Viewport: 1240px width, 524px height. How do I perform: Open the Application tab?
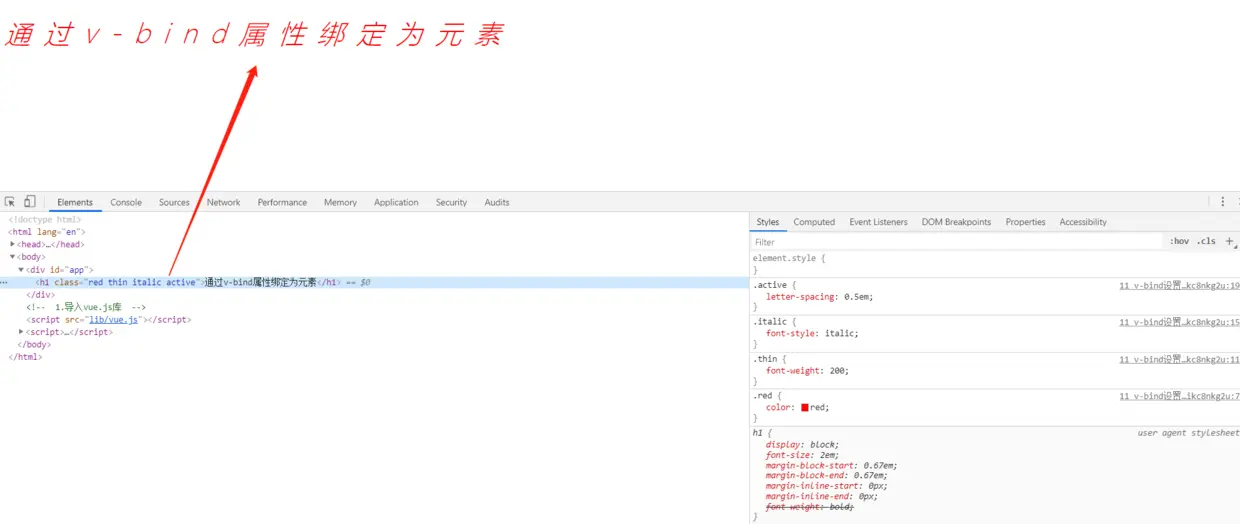pos(396,202)
